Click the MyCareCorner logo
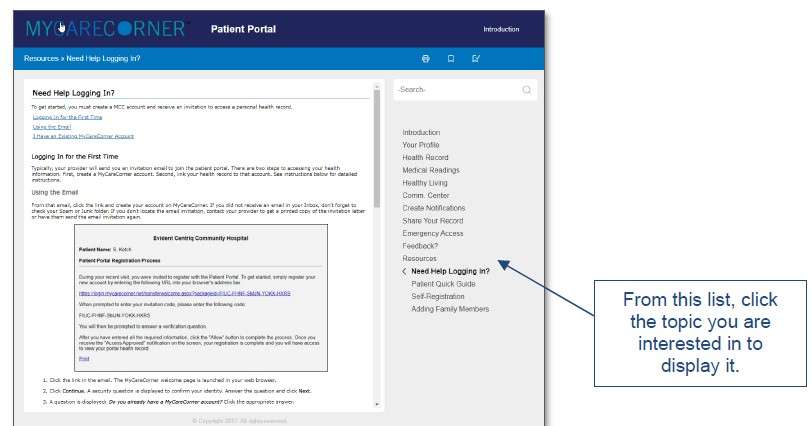This screenshot has width=812, height=426. coord(106,28)
